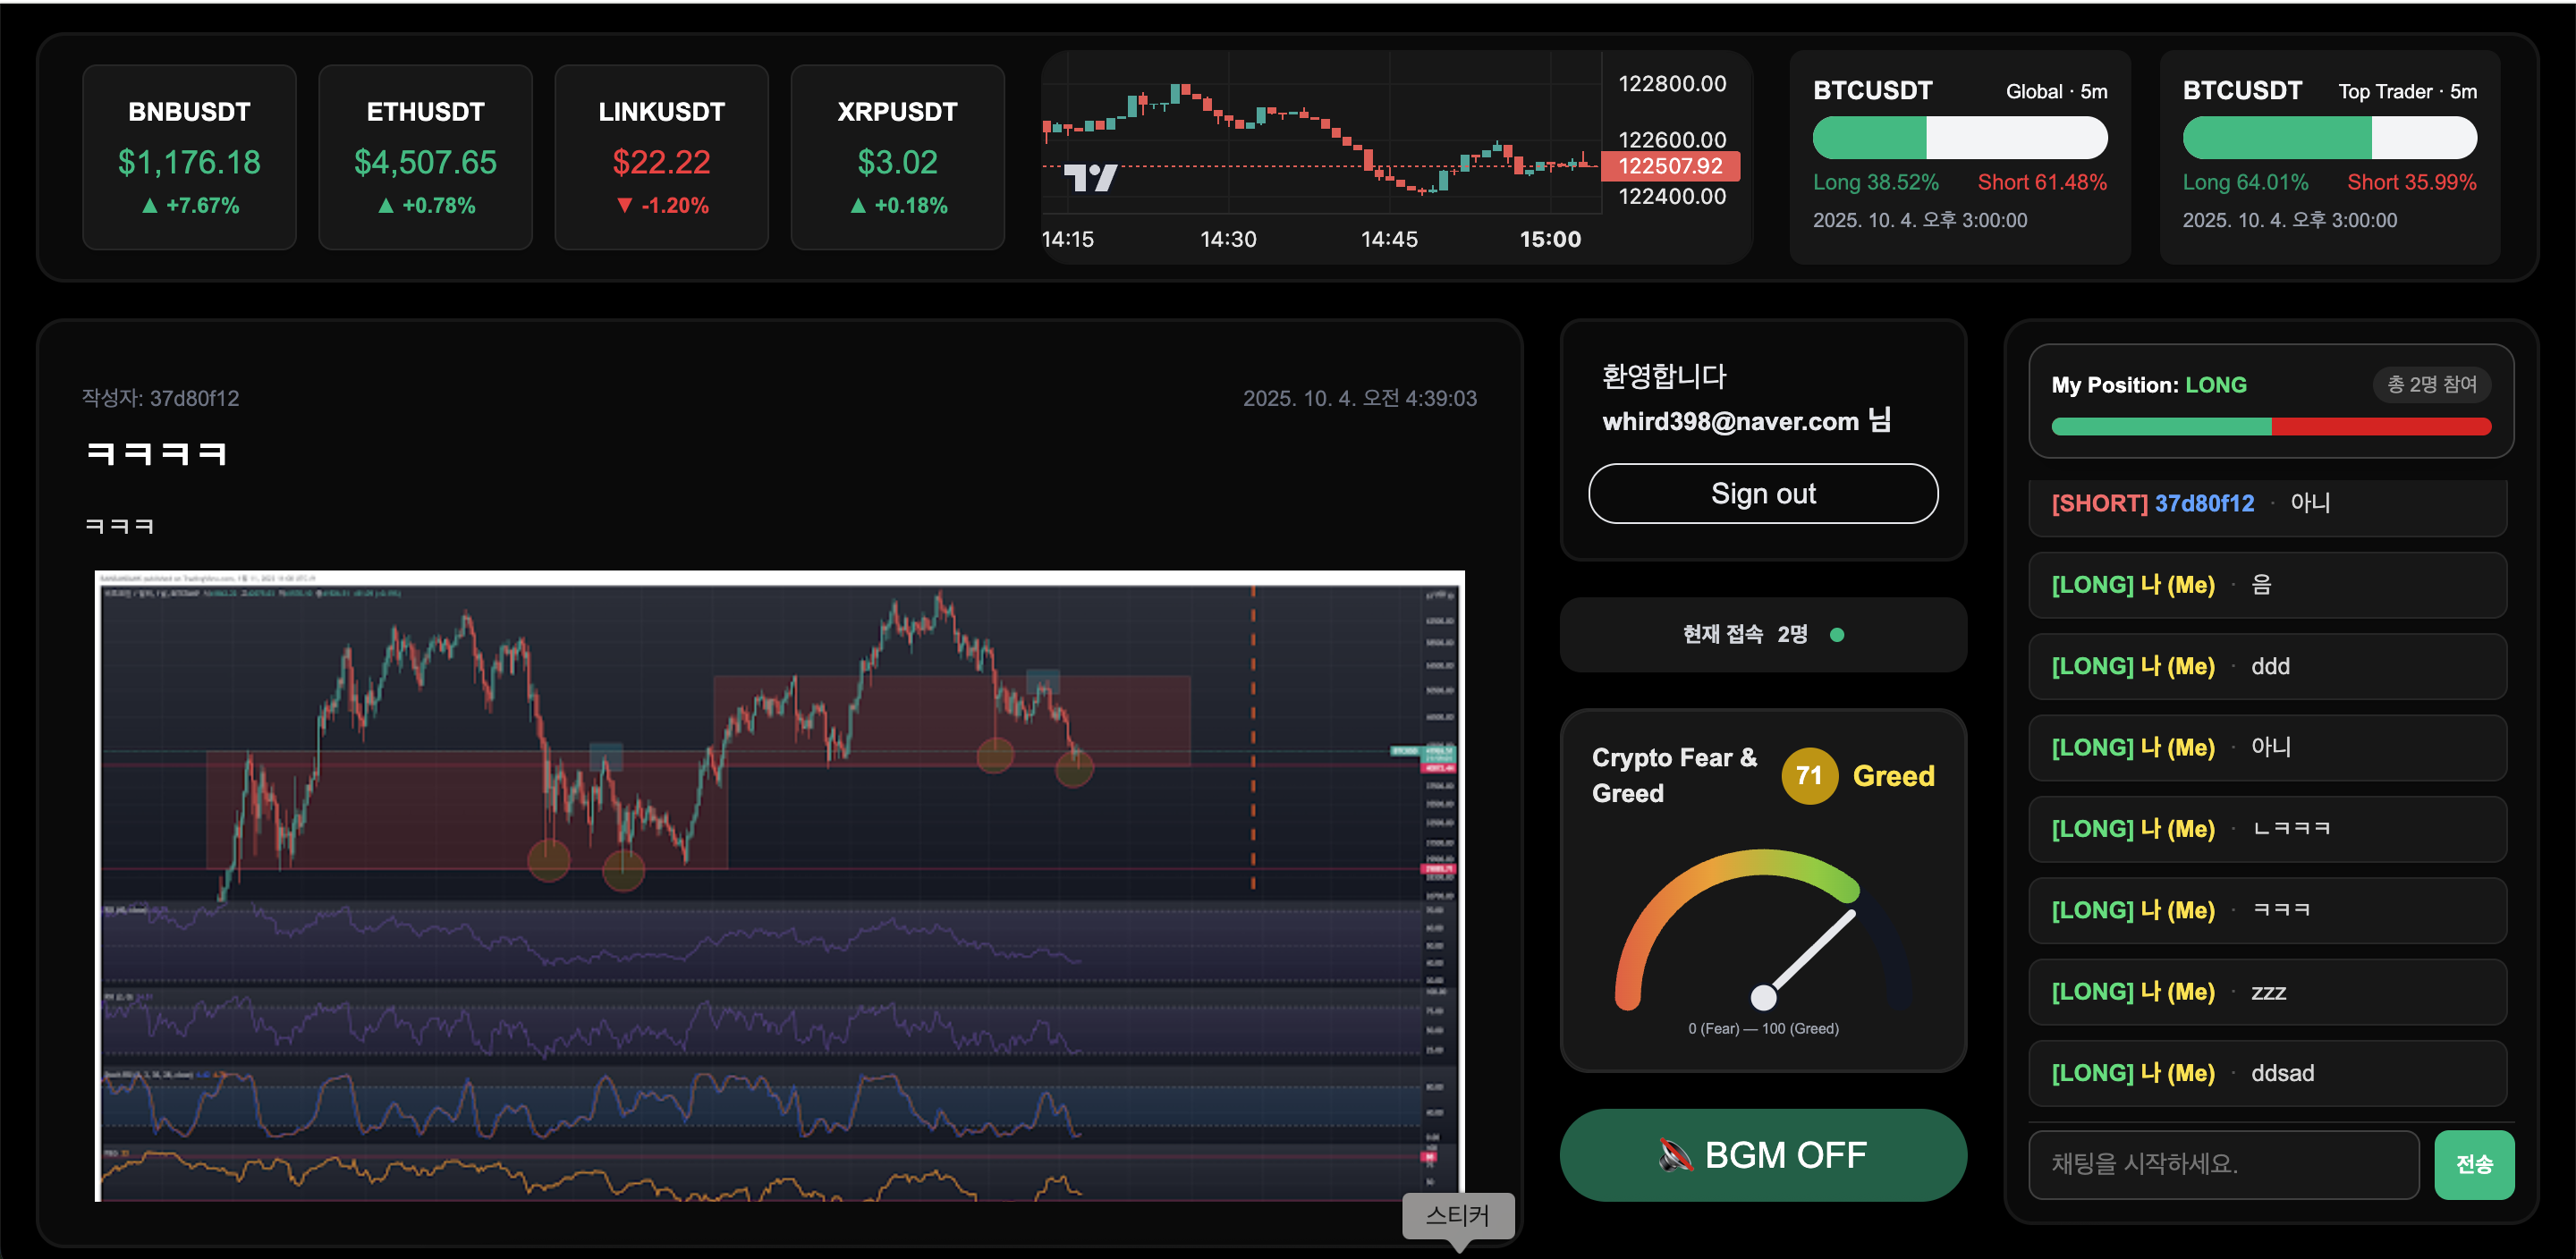2576x1259 pixels.
Task: Open the posted chart image thumbnail
Action: 779,884
